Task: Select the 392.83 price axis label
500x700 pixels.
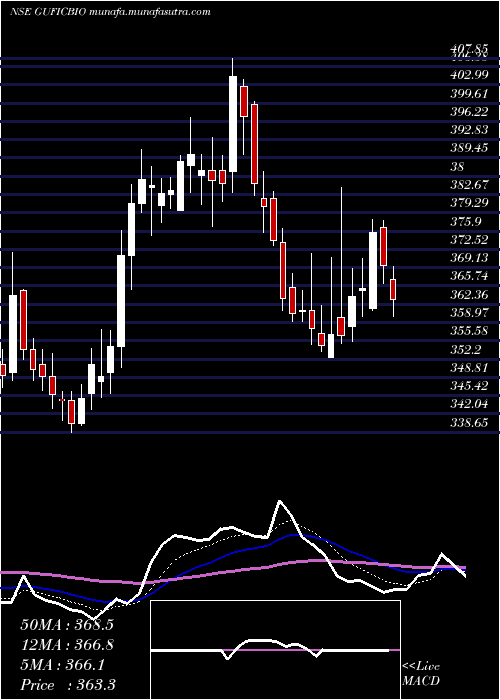Action: 470,130
